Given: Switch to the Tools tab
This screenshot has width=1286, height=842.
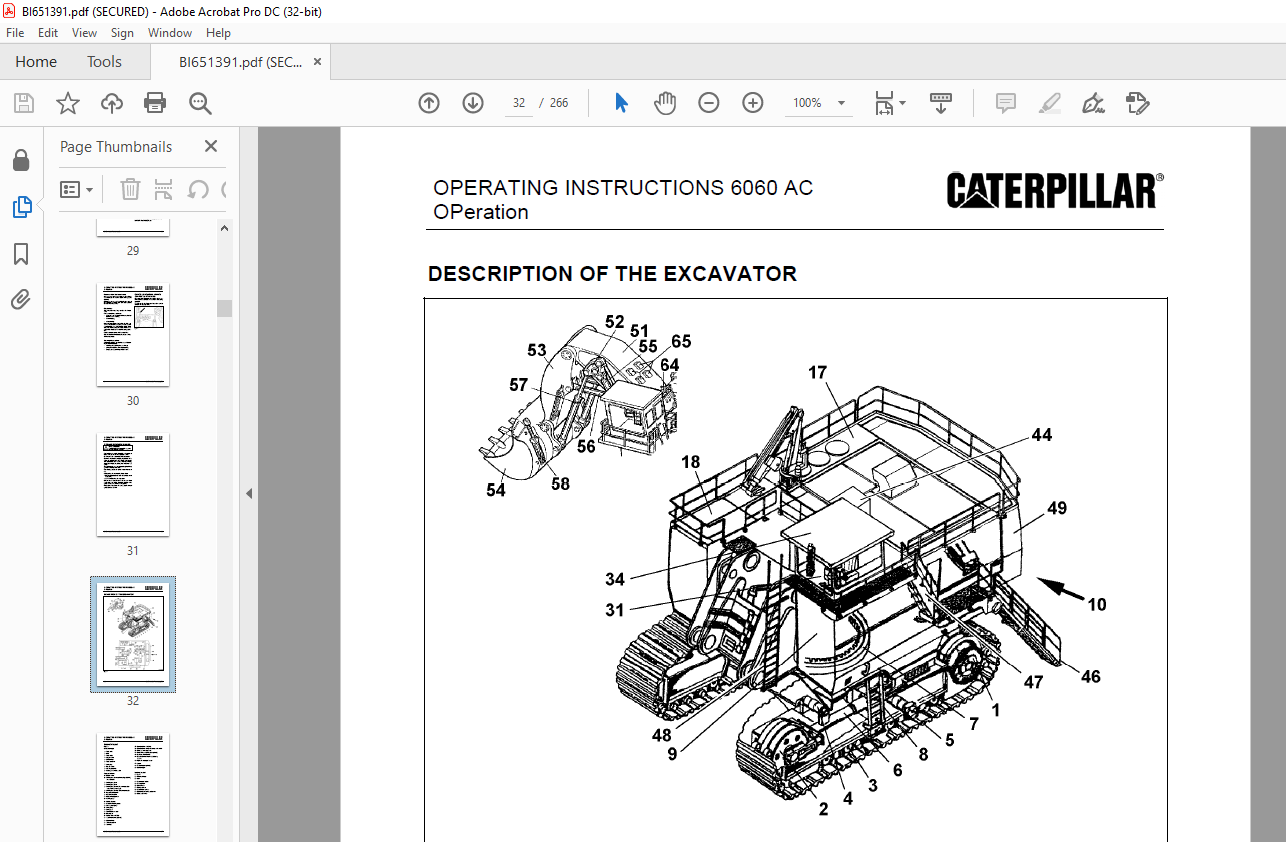Looking at the screenshot, I should click(104, 62).
